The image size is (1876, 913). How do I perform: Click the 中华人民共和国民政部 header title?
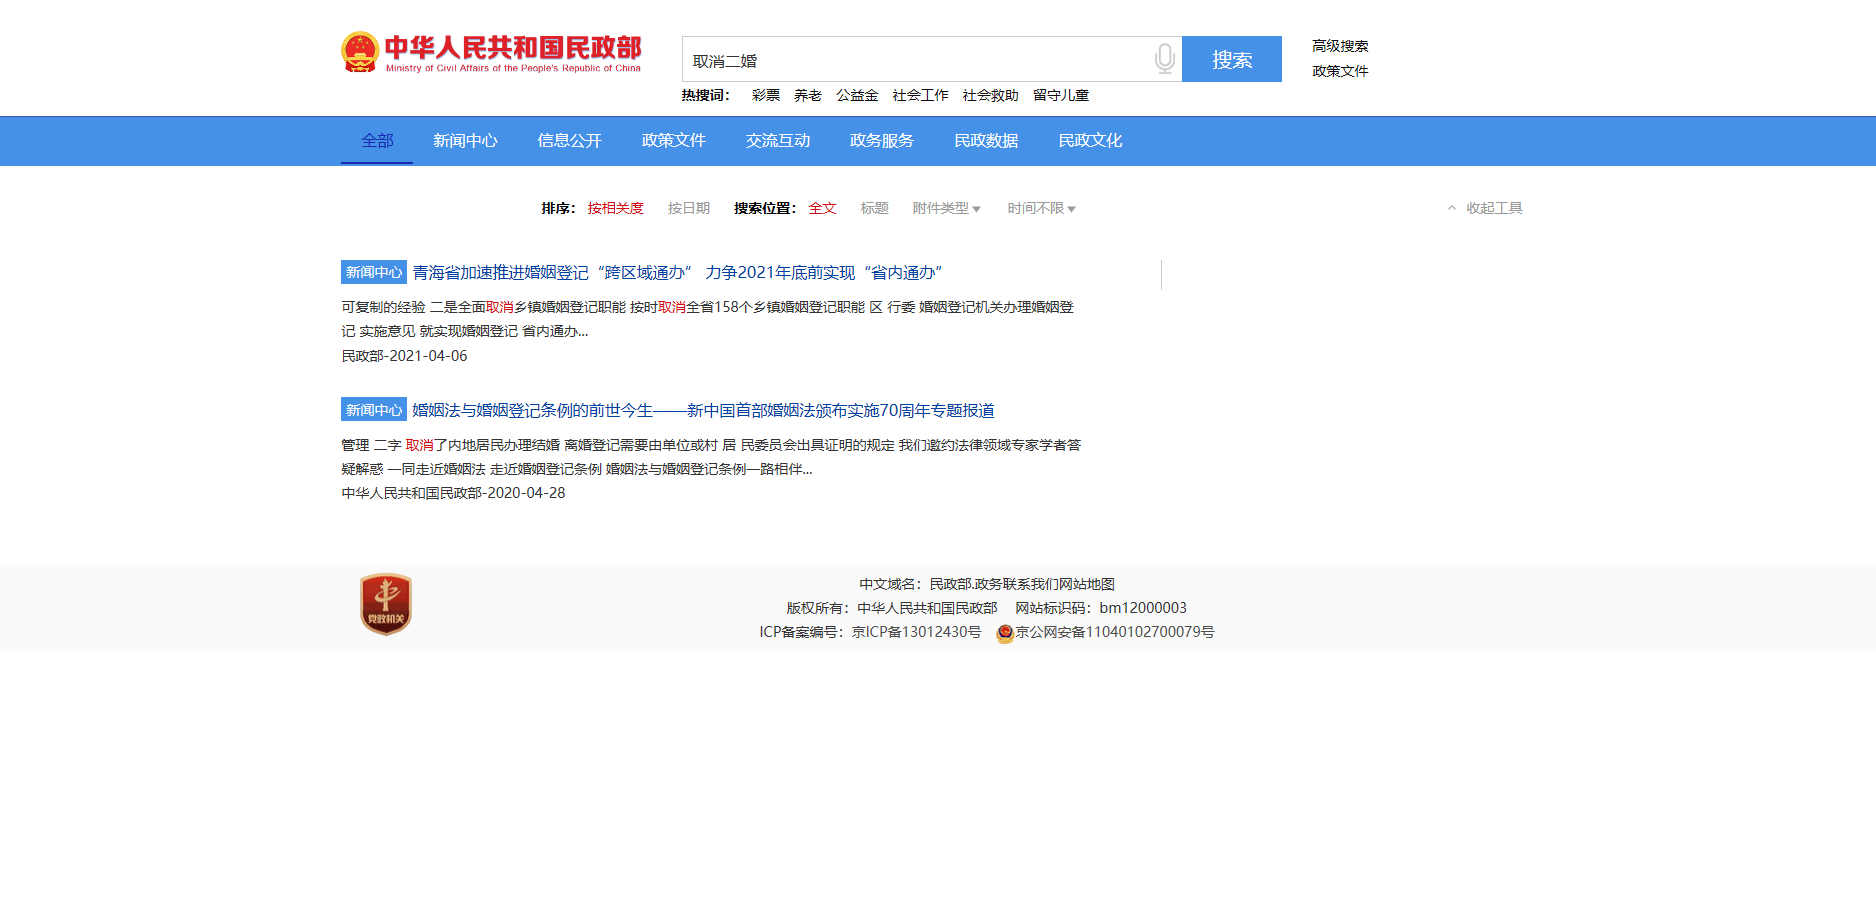point(513,52)
